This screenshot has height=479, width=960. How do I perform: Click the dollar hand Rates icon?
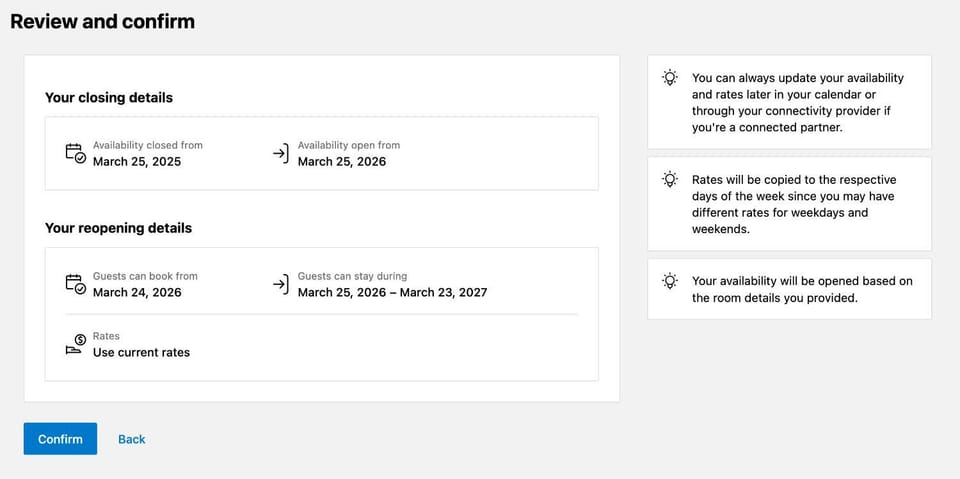pyautogui.click(x=75, y=345)
